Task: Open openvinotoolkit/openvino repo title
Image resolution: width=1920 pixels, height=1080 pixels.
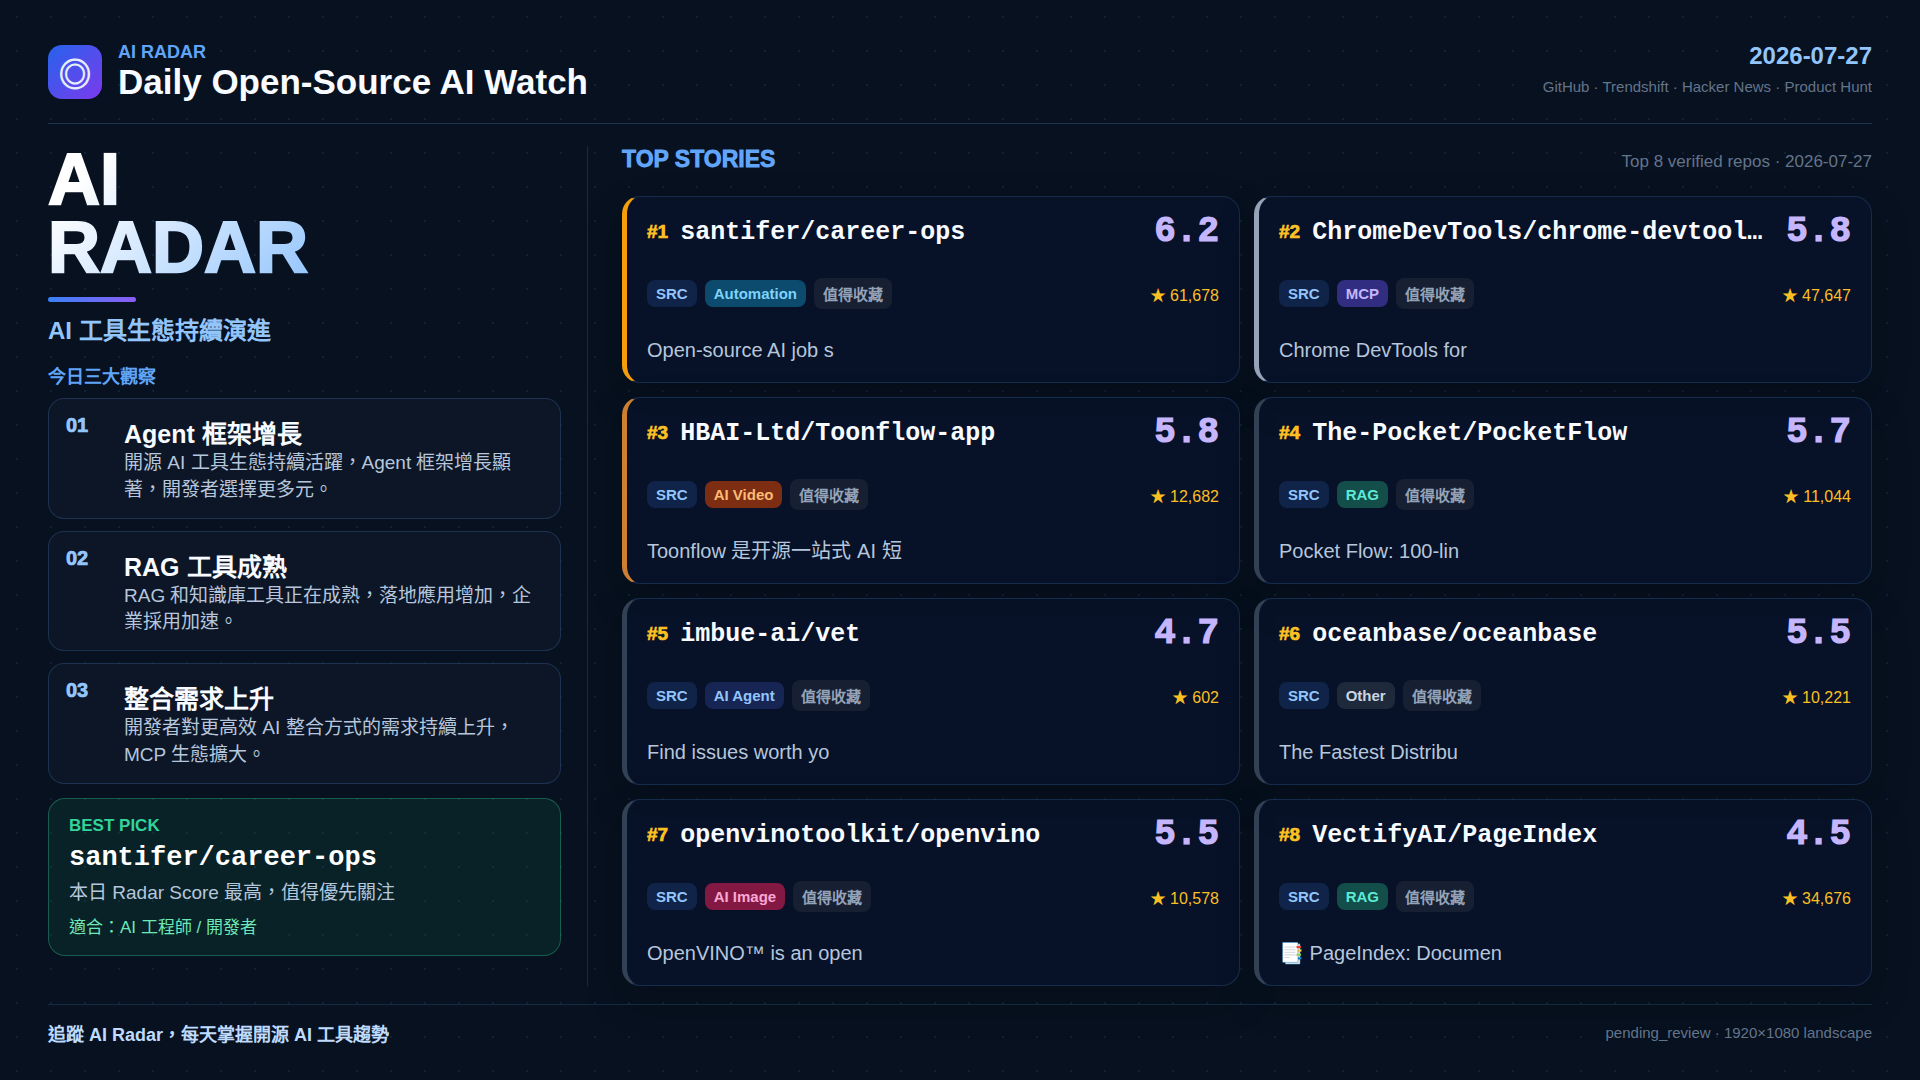Action: pyautogui.click(x=859, y=834)
